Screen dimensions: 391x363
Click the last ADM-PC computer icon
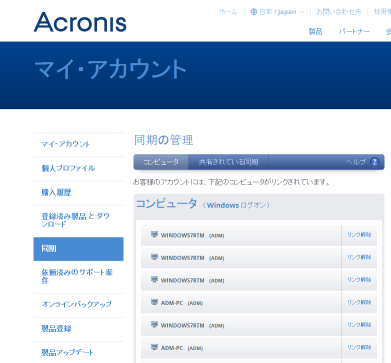[x=154, y=347]
